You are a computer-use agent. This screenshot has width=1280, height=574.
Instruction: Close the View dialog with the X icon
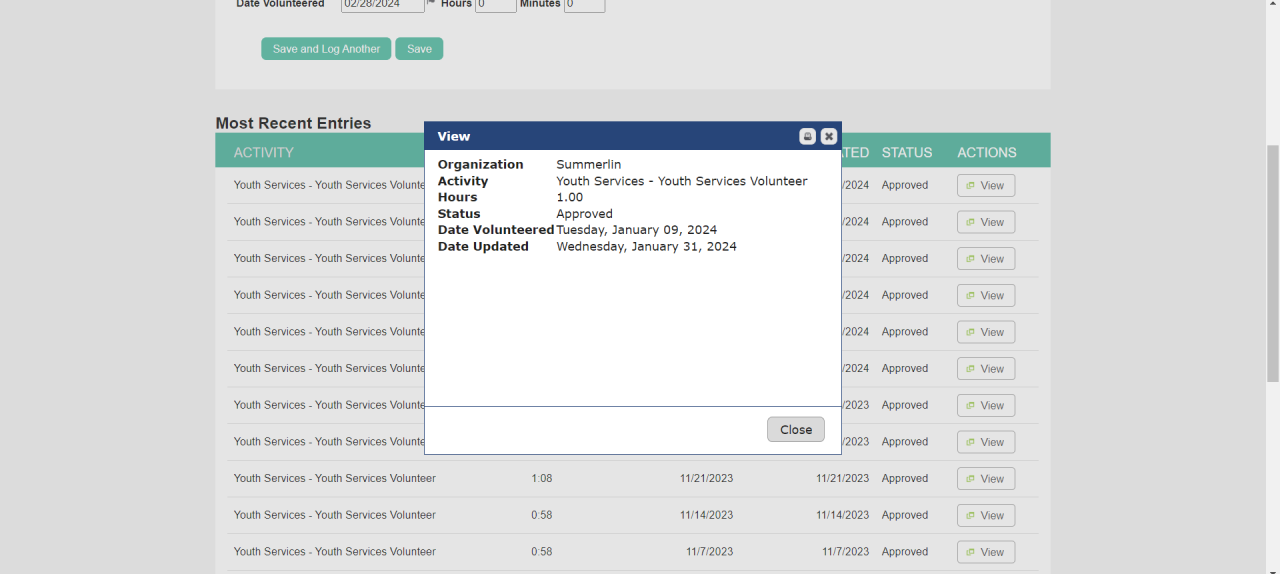[829, 136]
